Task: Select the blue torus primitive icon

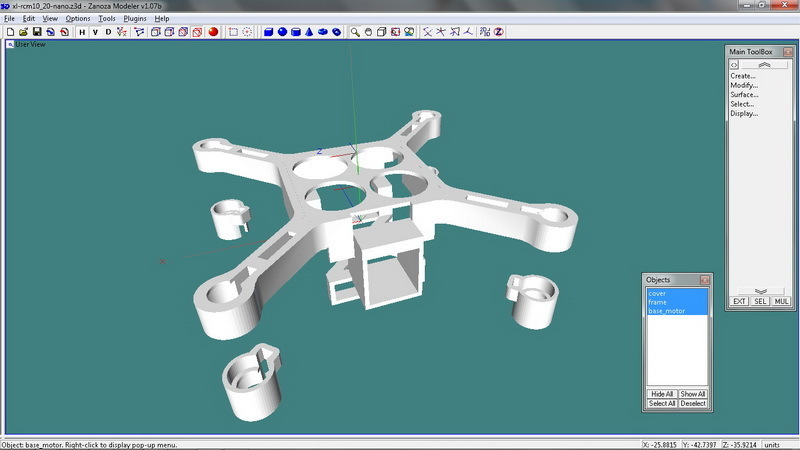Action: pyautogui.click(x=338, y=32)
